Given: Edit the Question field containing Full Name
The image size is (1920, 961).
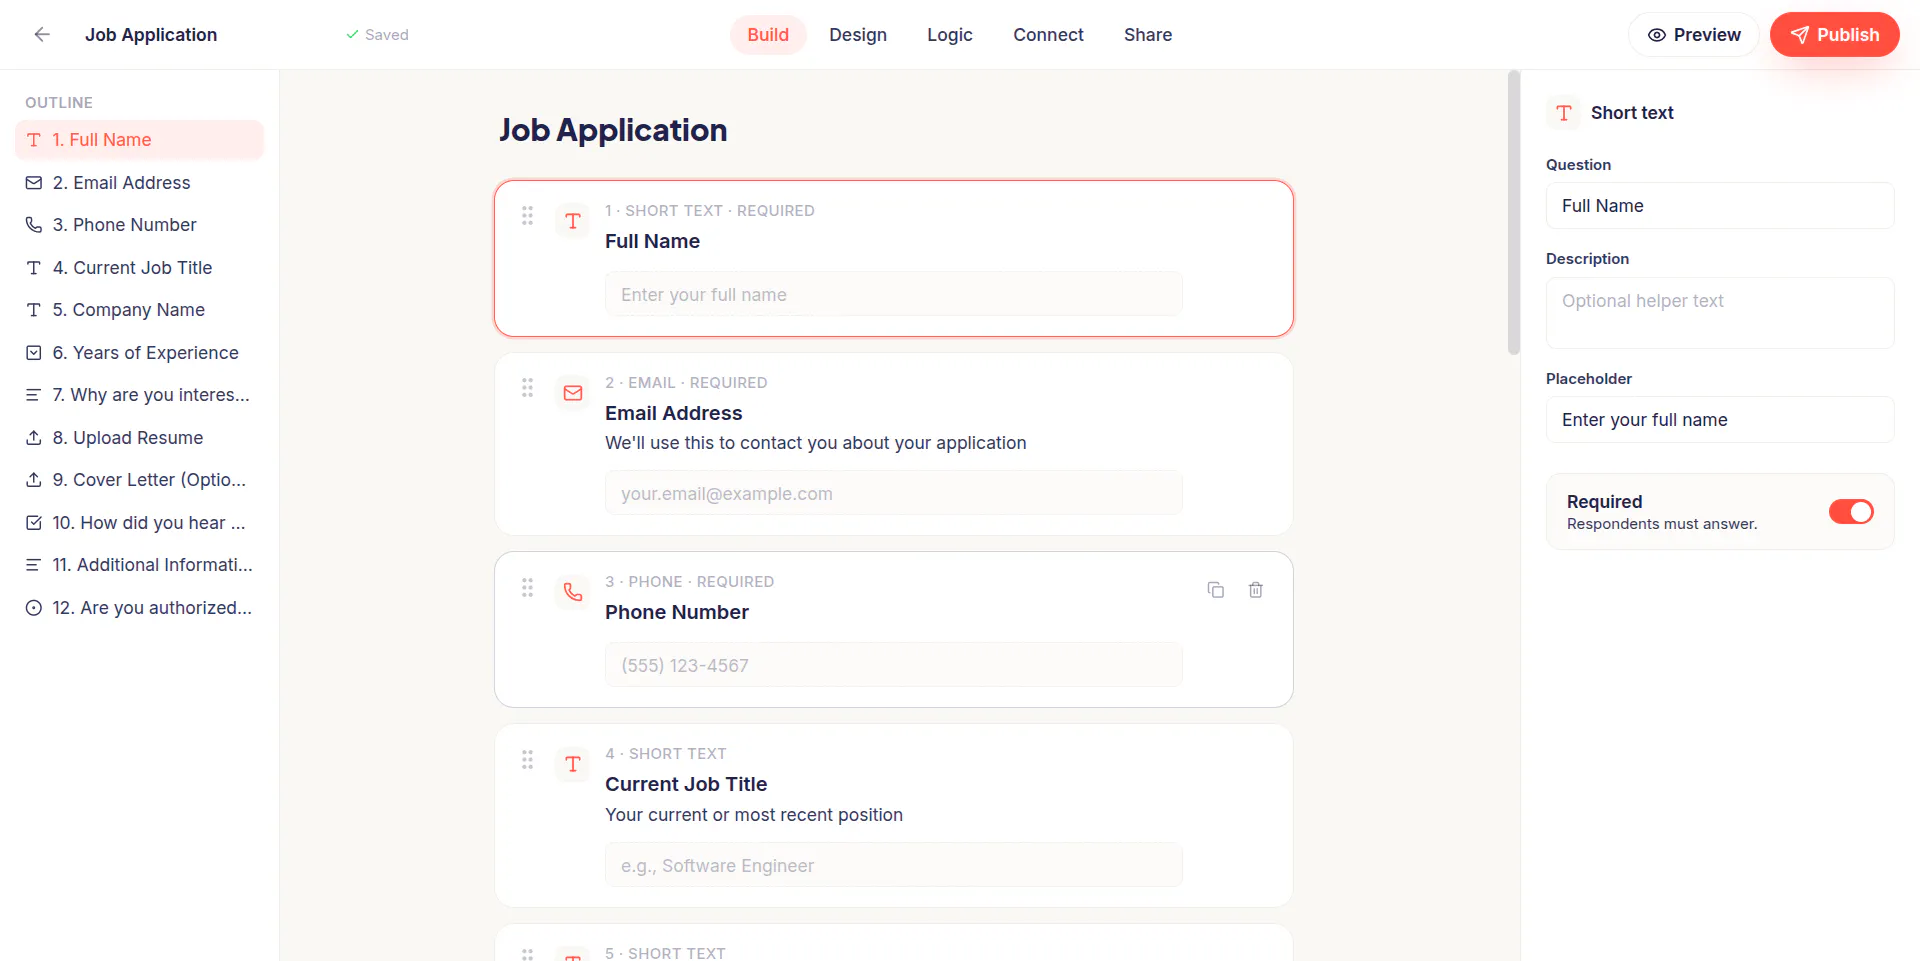Looking at the screenshot, I should tap(1720, 206).
